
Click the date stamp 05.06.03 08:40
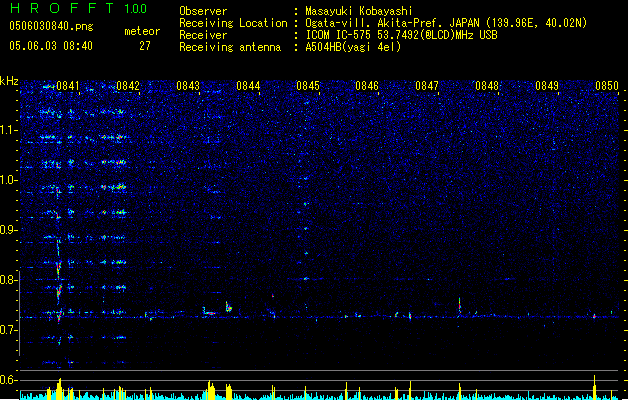point(51,46)
